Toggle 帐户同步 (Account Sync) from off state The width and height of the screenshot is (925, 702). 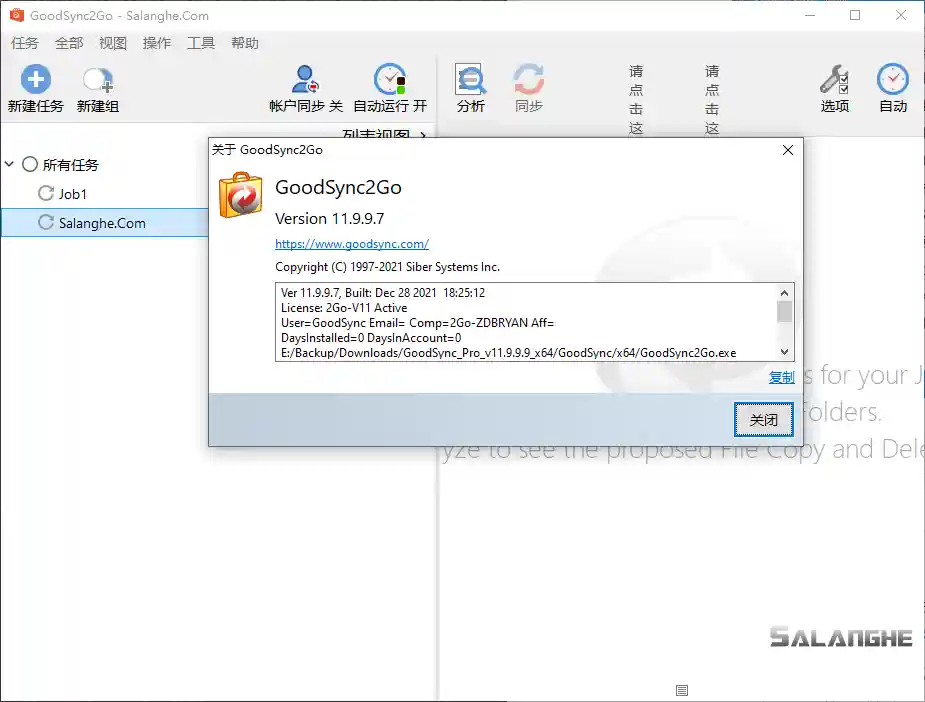pos(304,78)
